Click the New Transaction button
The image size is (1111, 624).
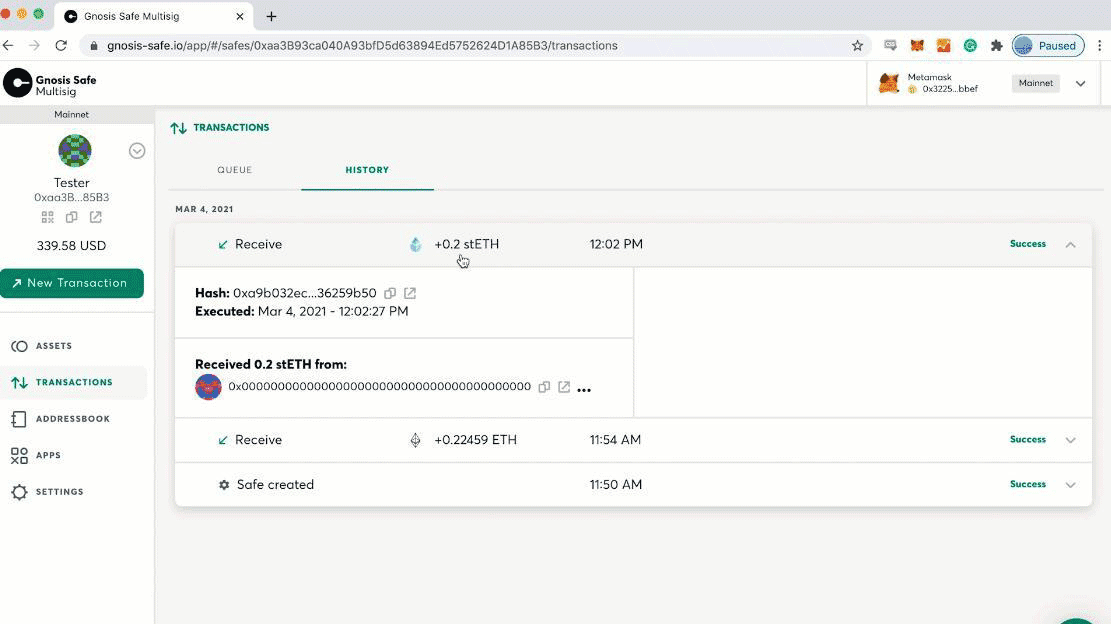click(x=72, y=283)
